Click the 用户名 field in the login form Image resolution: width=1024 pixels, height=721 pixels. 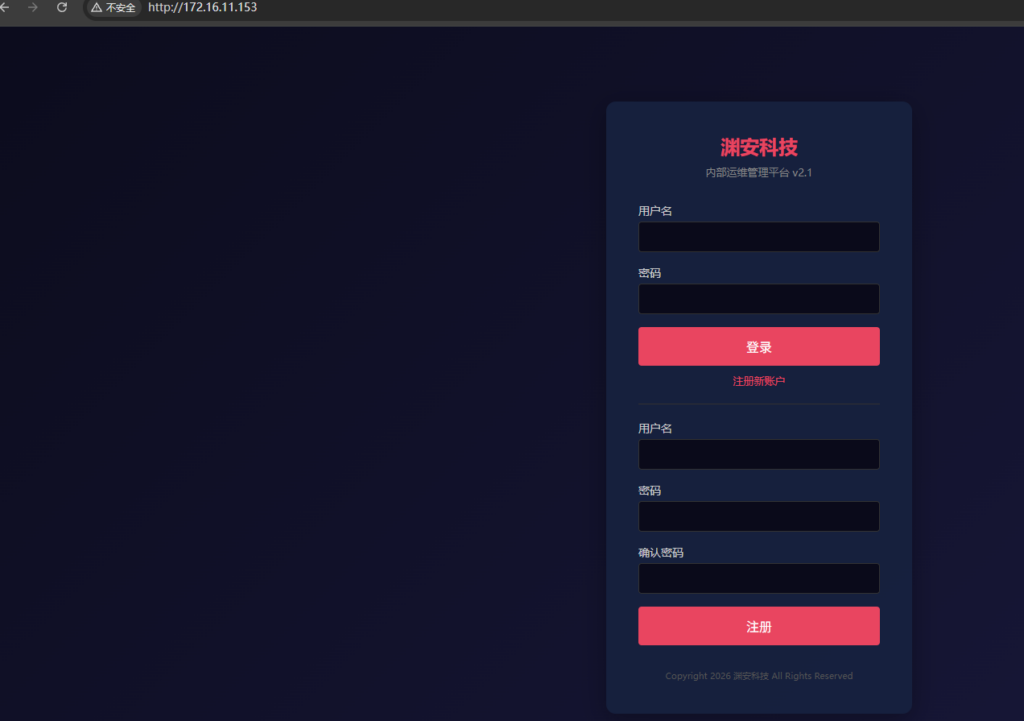(x=758, y=237)
